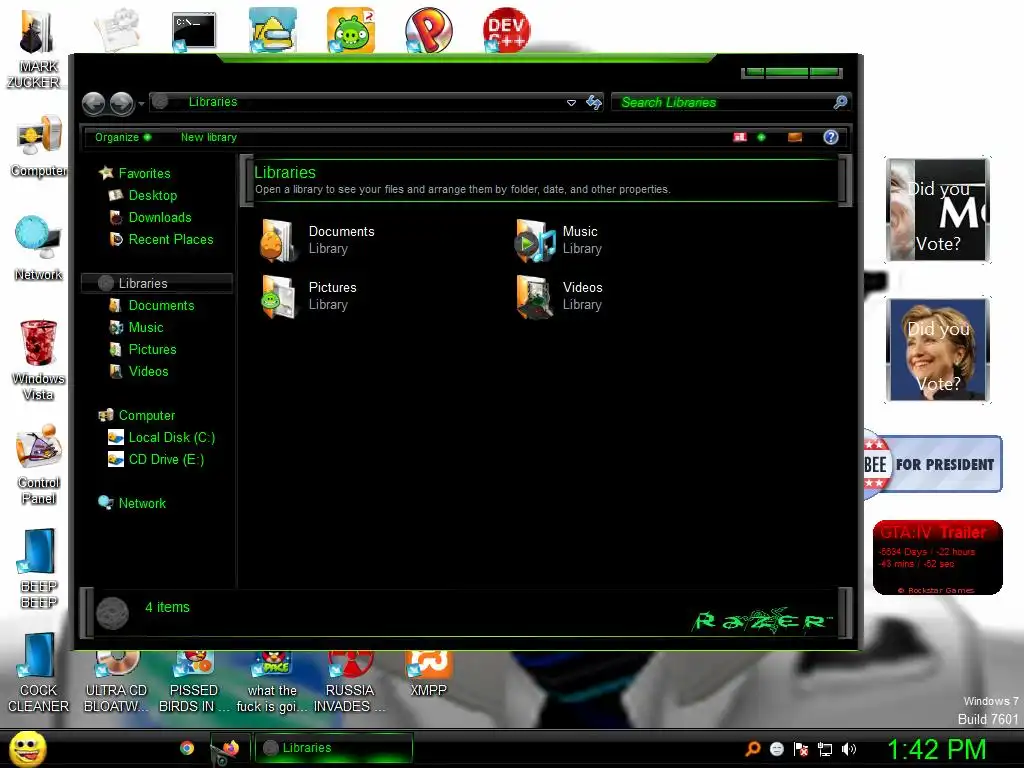Viewport: 1024px width, 768px height.
Task: Open the Action Center flag tray icon
Action: click(x=801, y=749)
